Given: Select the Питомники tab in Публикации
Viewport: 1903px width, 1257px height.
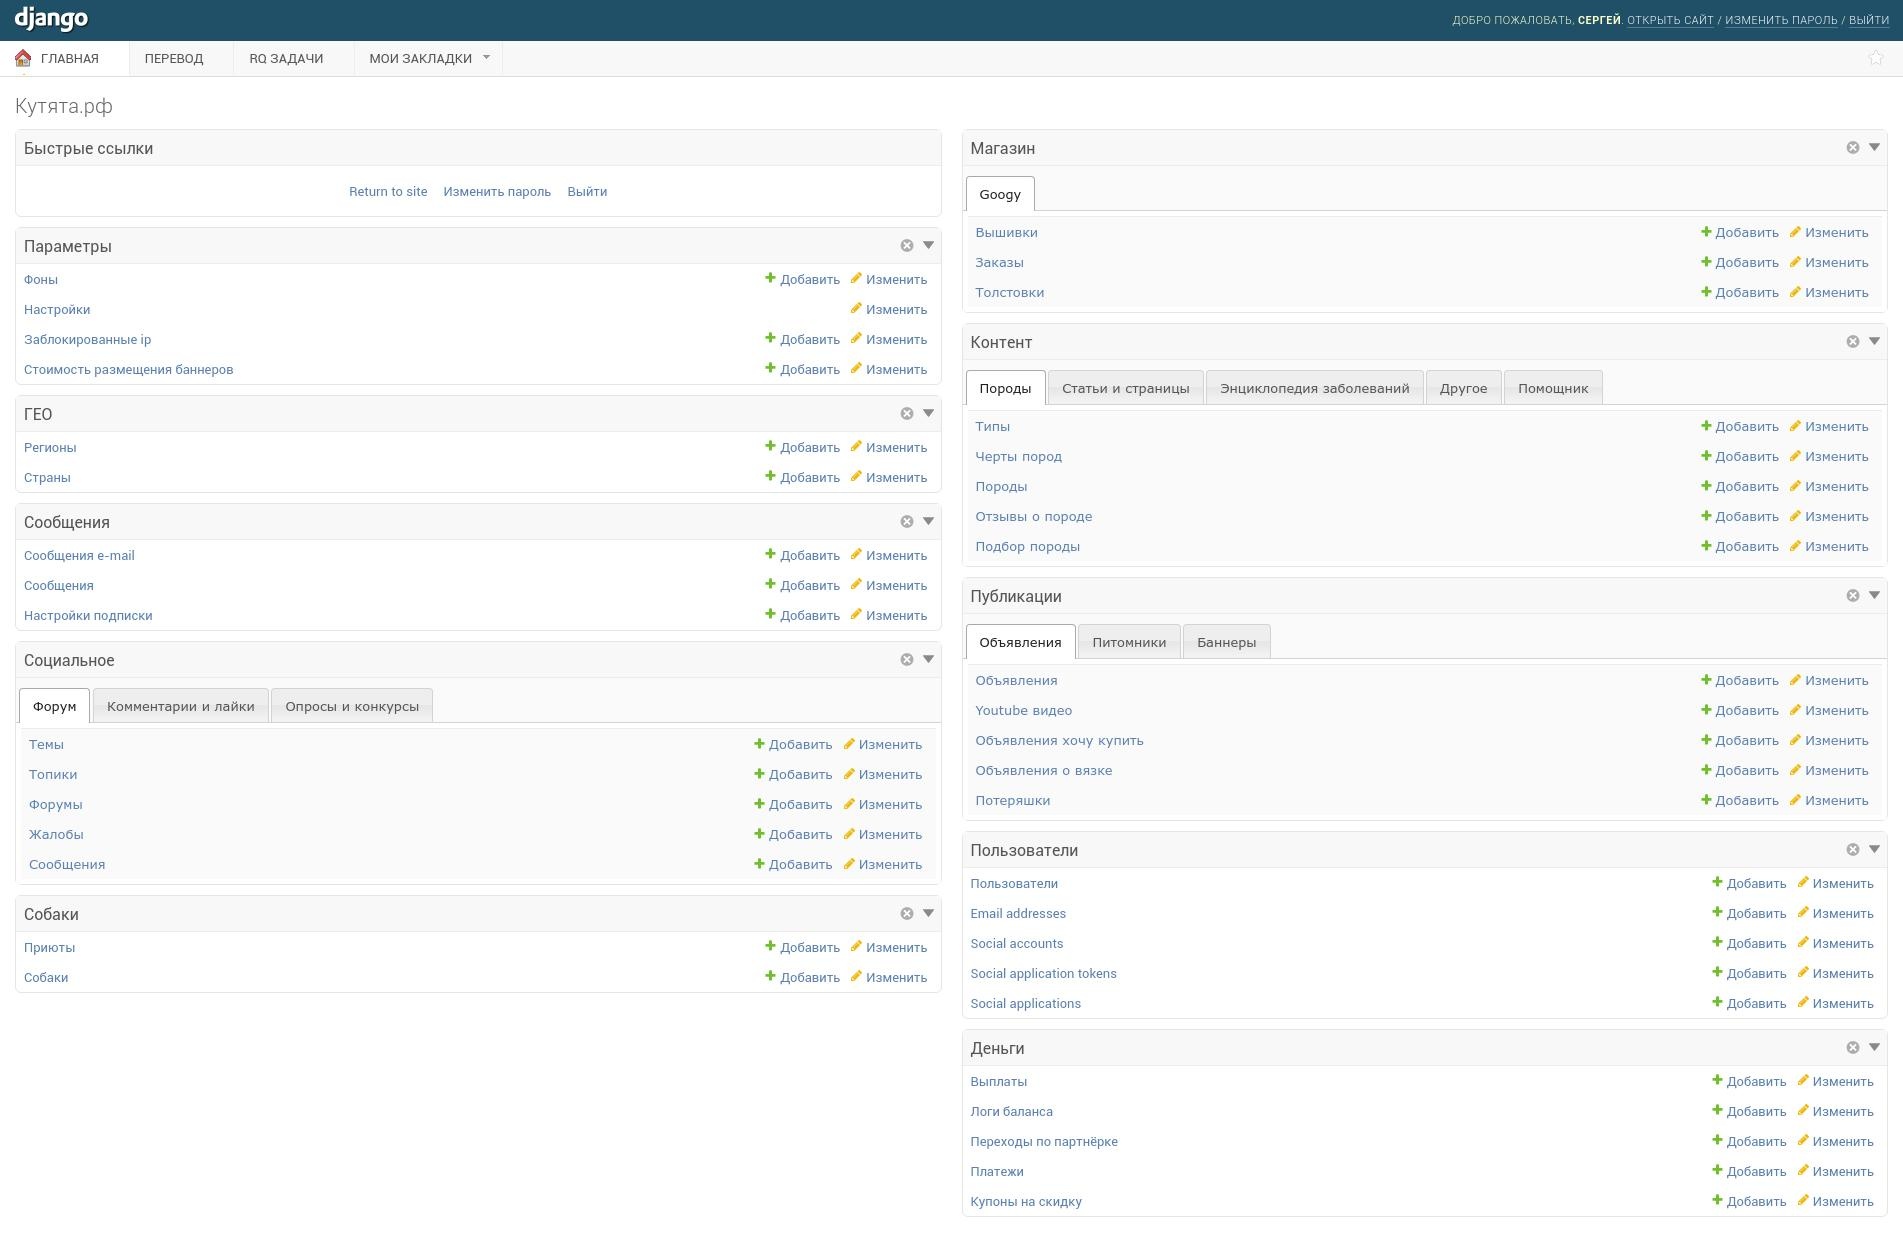Looking at the screenshot, I should 1128,642.
